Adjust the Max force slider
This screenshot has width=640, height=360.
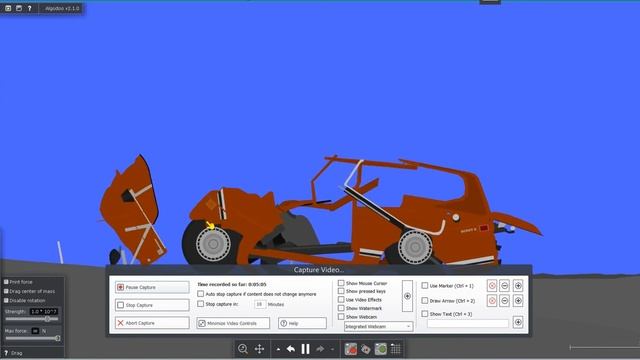coord(33,338)
